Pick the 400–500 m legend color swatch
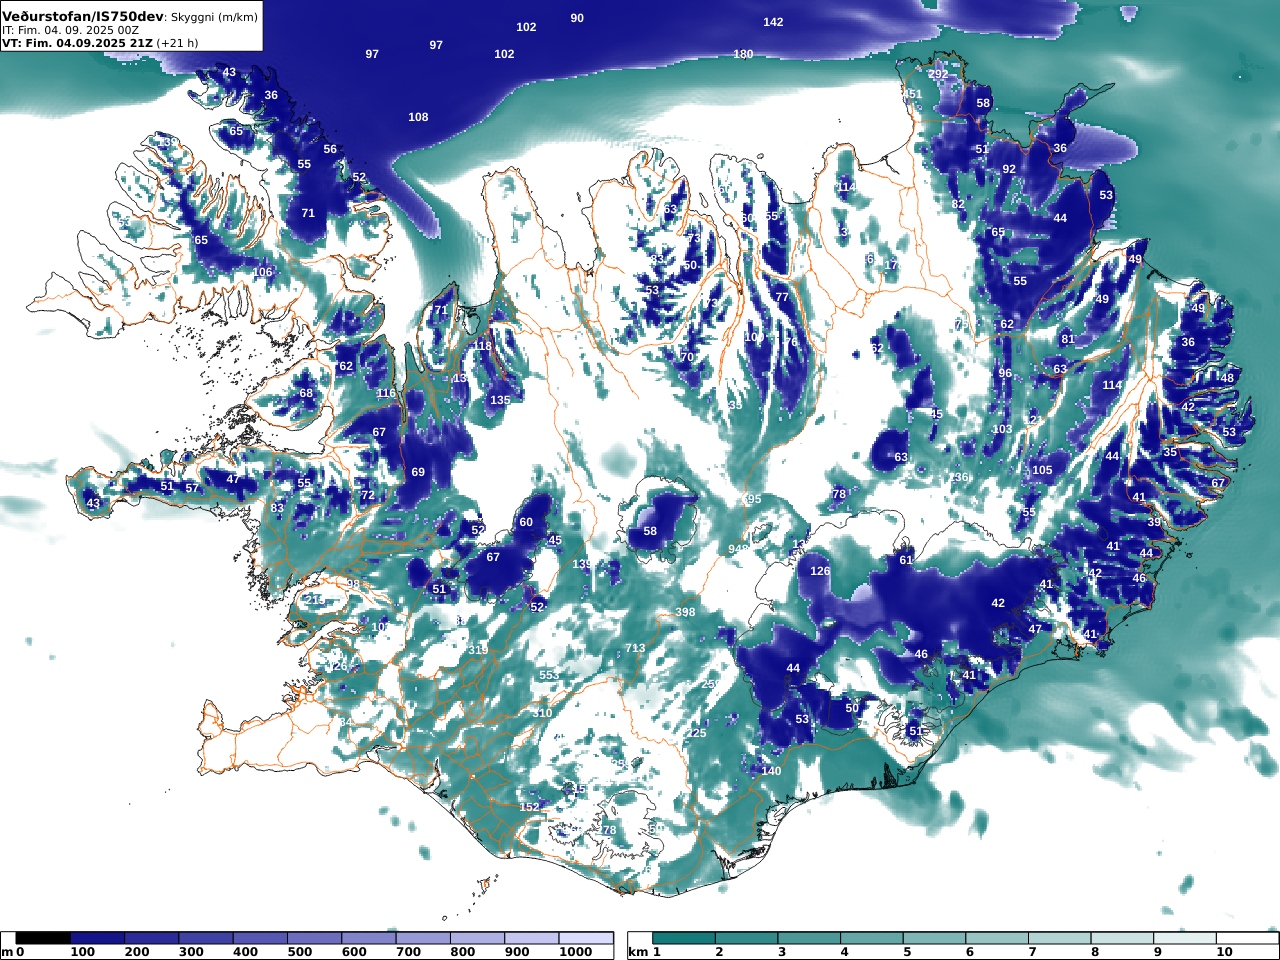1280x960 pixels. click(x=260, y=938)
